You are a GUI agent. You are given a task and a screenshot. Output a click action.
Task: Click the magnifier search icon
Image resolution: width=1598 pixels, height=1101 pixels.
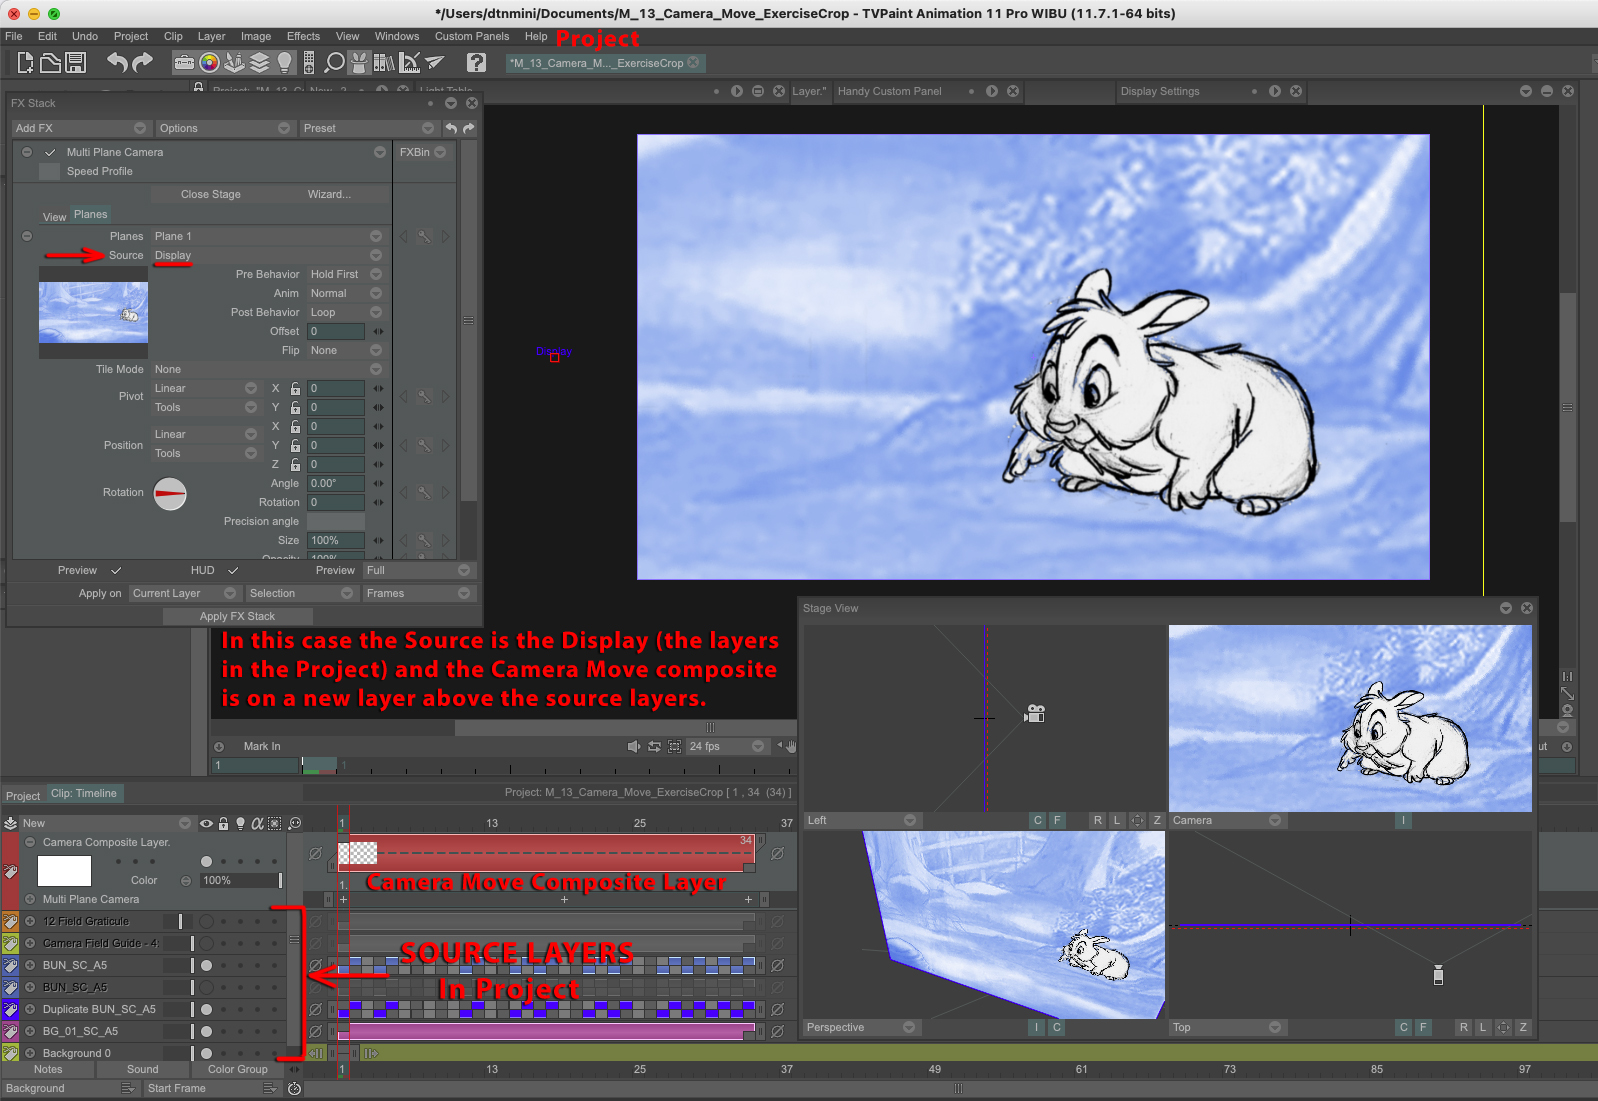click(x=335, y=63)
